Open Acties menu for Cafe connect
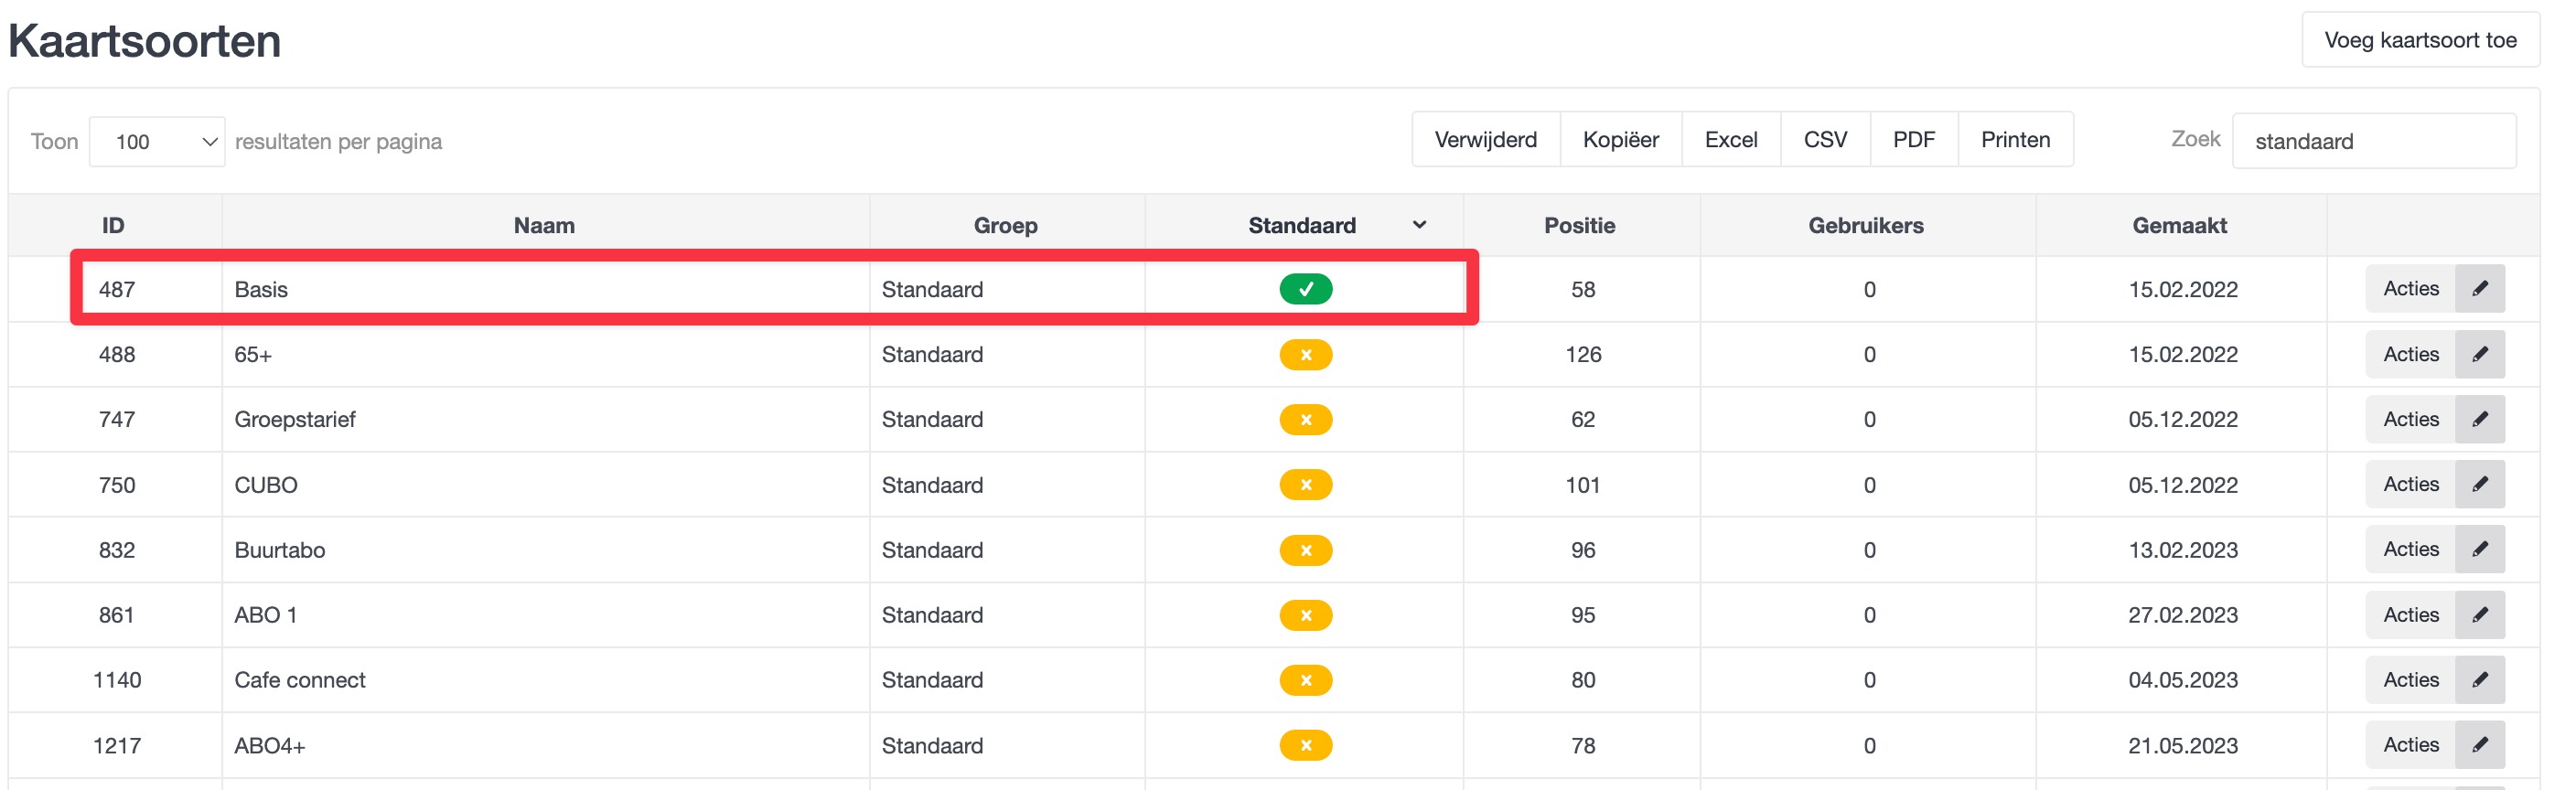 pos(2410,680)
